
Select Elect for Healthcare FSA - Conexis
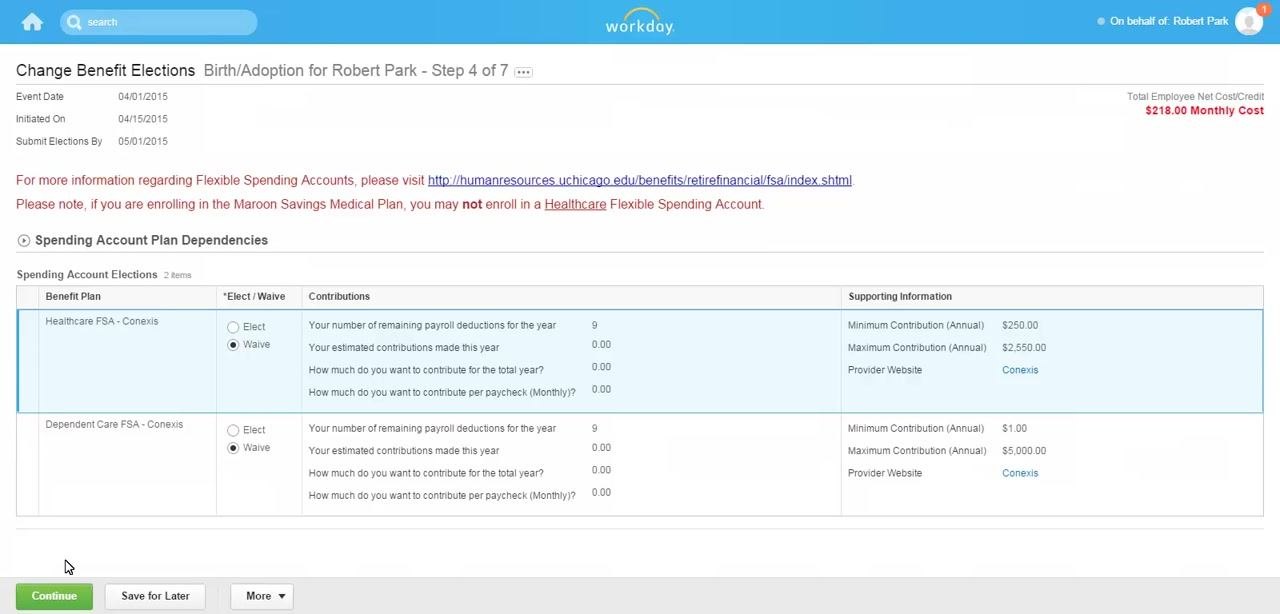(x=233, y=327)
